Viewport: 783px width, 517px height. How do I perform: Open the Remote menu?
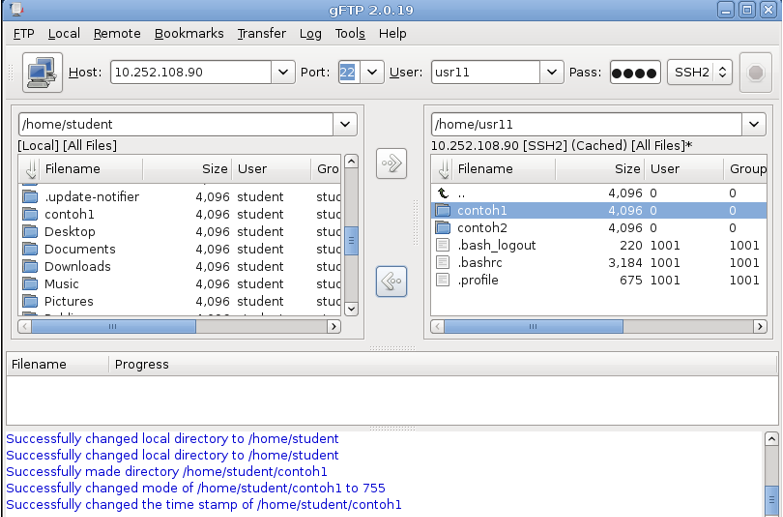click(x=117, y=34)
